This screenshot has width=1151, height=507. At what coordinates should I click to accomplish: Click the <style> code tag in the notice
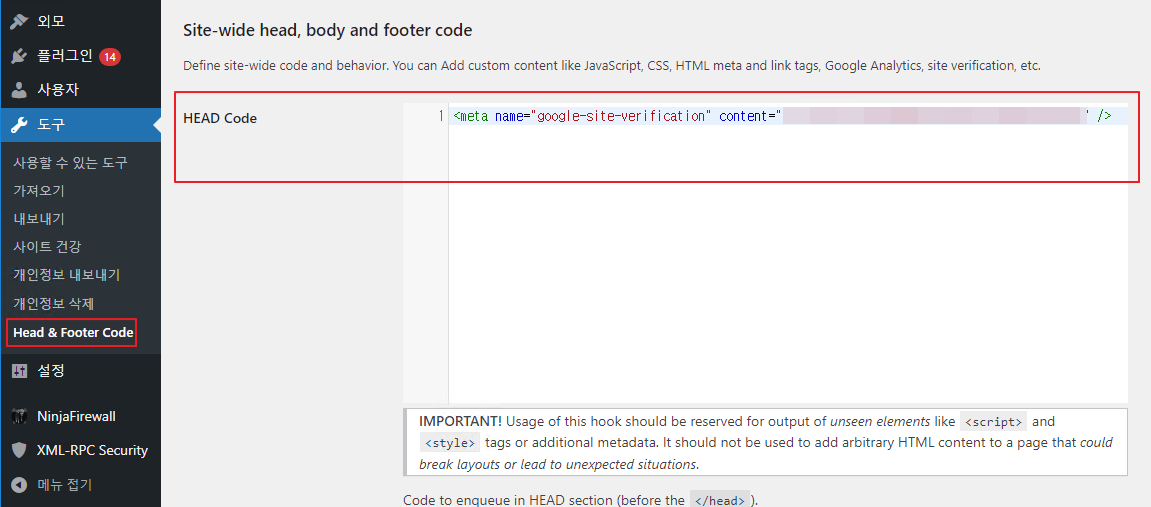tap(450, 442)
